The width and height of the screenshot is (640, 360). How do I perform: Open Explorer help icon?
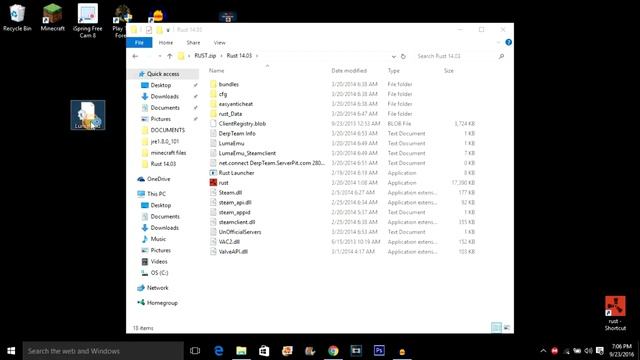click(508, 42)
